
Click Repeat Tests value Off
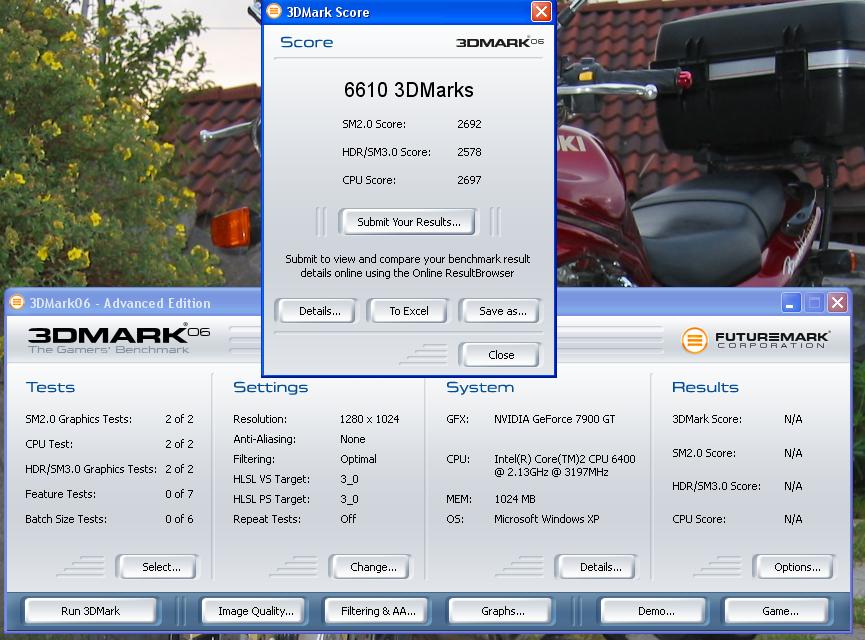tap(348, 519)
